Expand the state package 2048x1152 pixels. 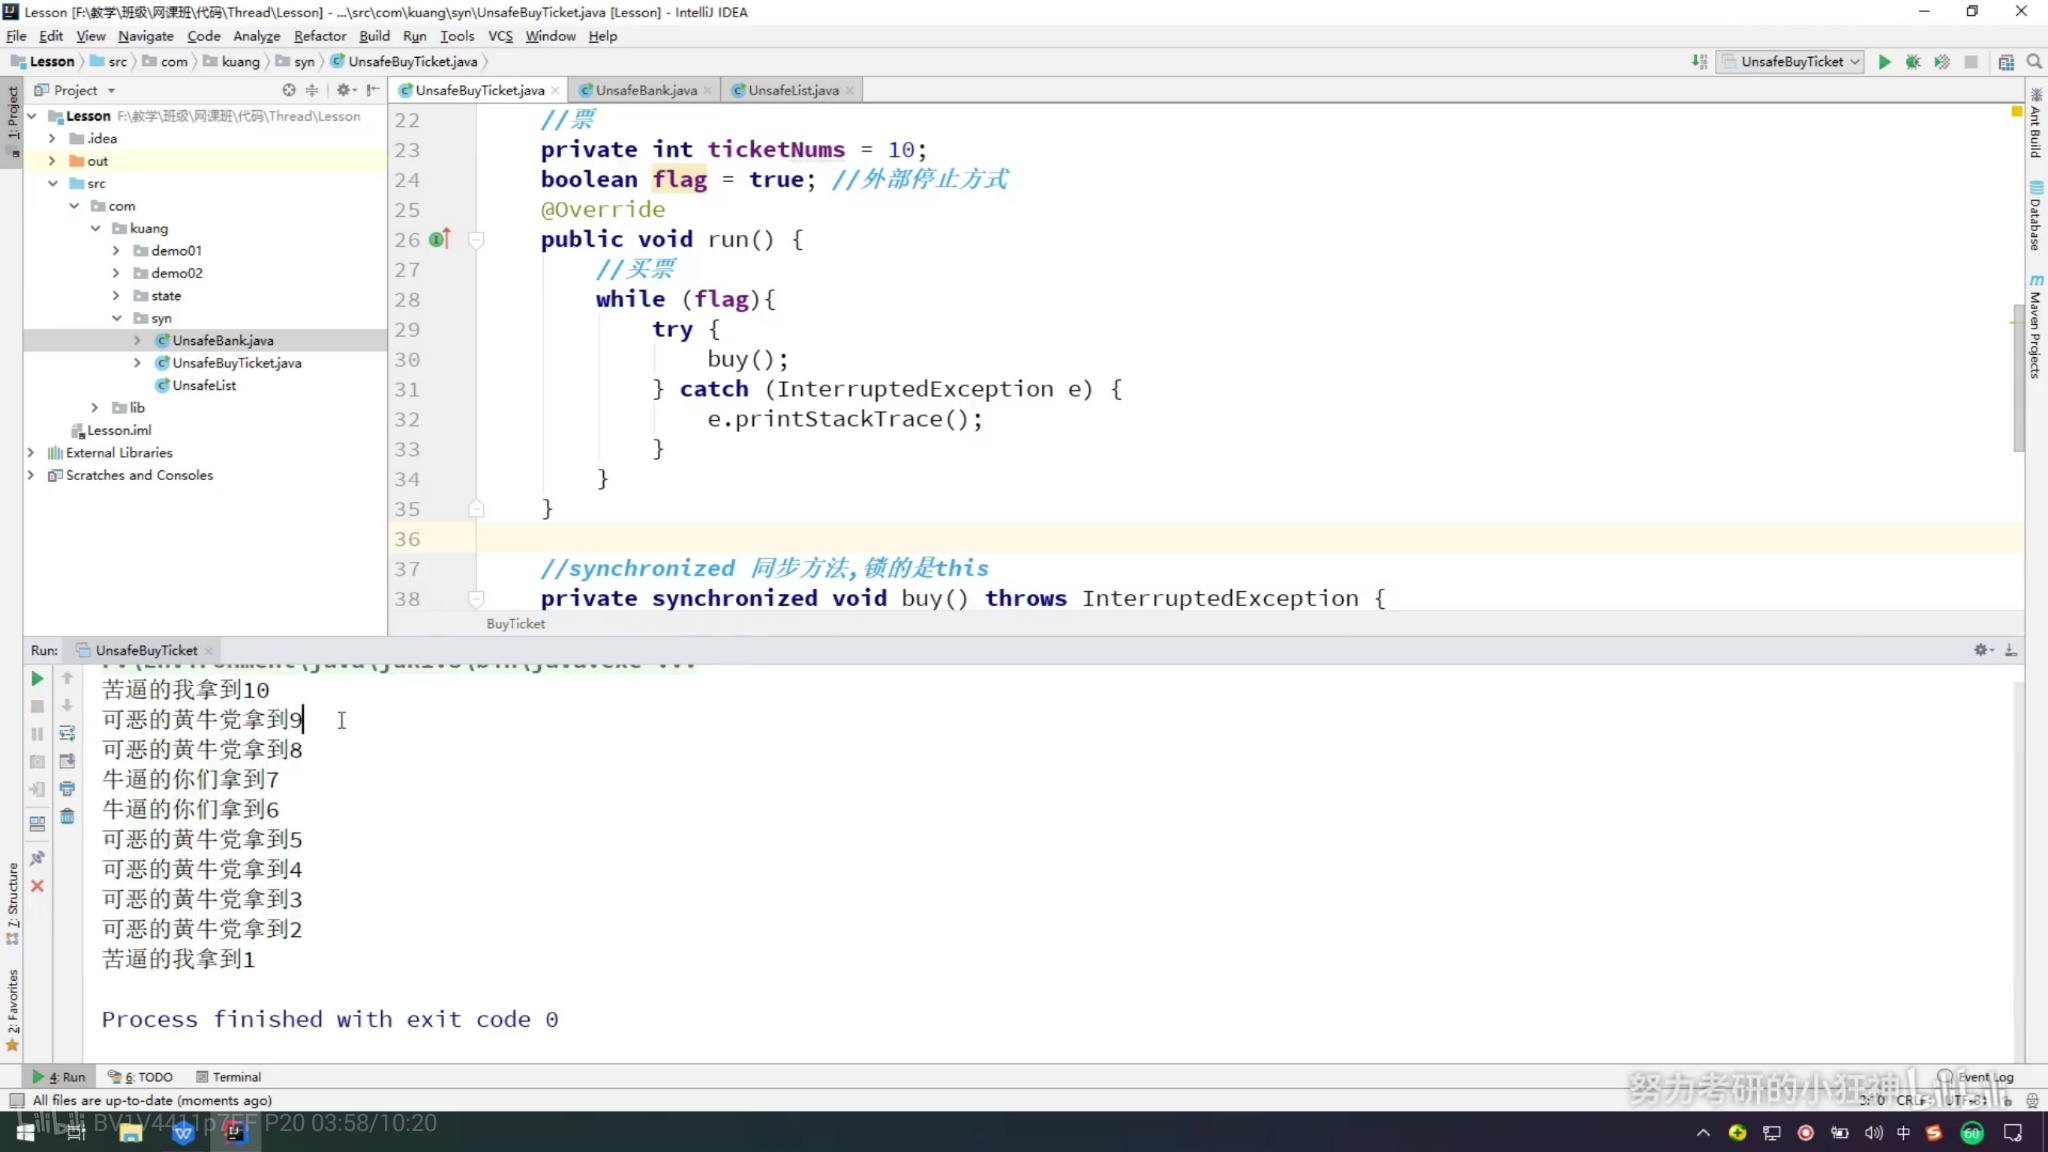(116, 296)
